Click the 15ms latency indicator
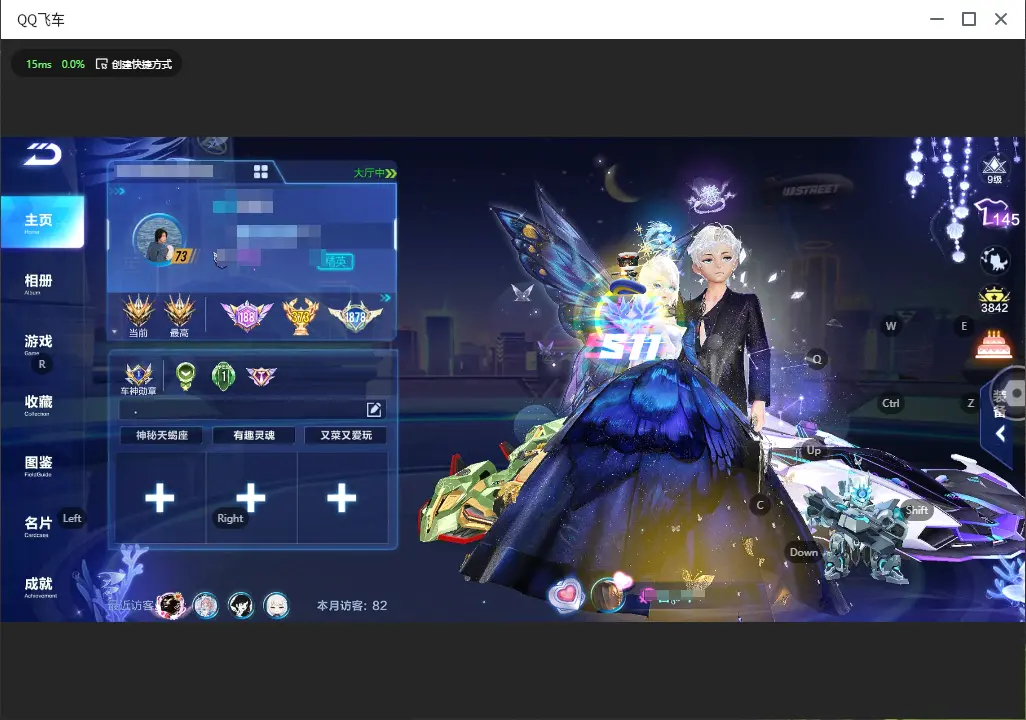Viewport: 1026px width, 720px height. (x=39, y=64)
